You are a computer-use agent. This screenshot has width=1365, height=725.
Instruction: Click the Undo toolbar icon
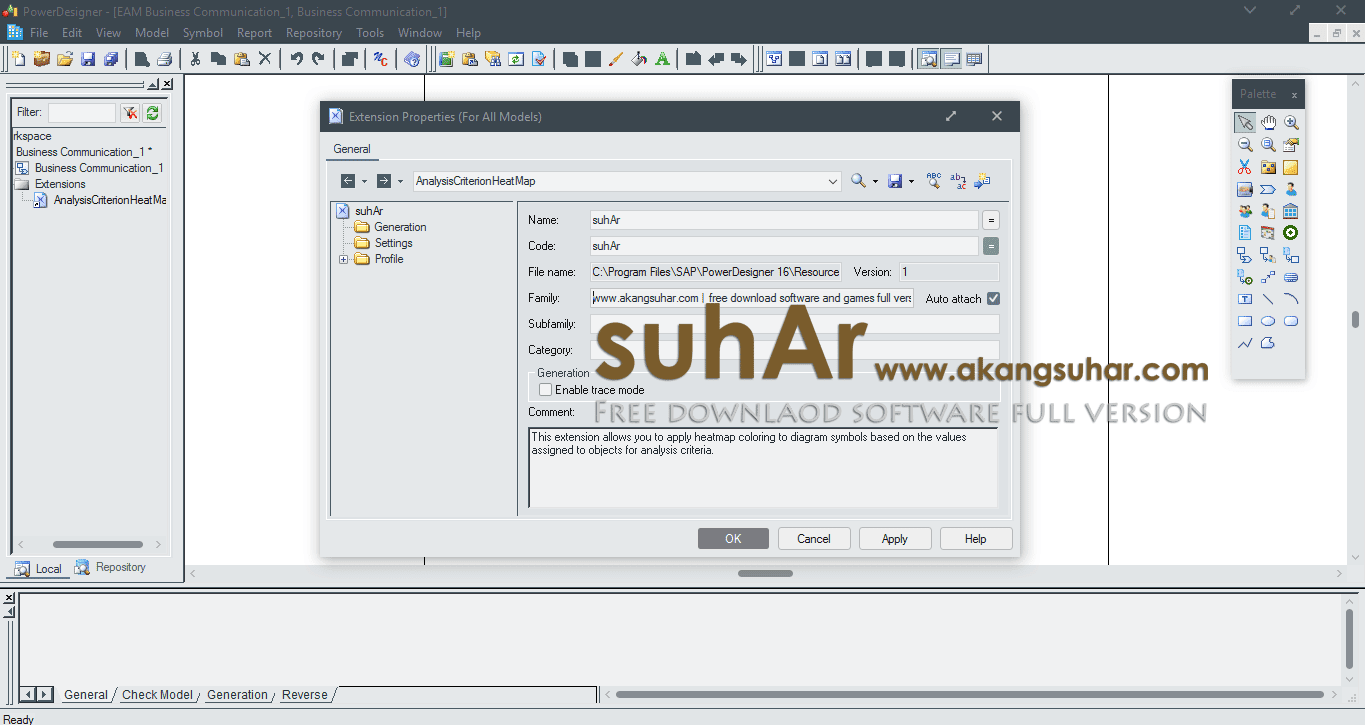(x=296, y=59)
